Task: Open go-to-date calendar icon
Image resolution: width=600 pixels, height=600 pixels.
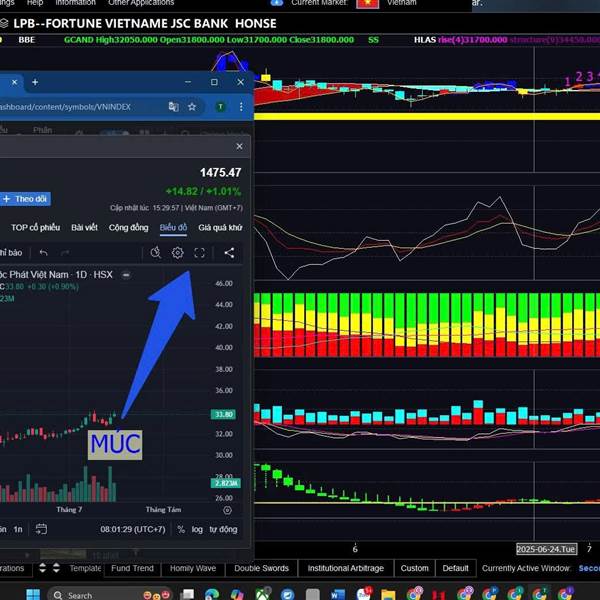Action: [x=41, y=529]
